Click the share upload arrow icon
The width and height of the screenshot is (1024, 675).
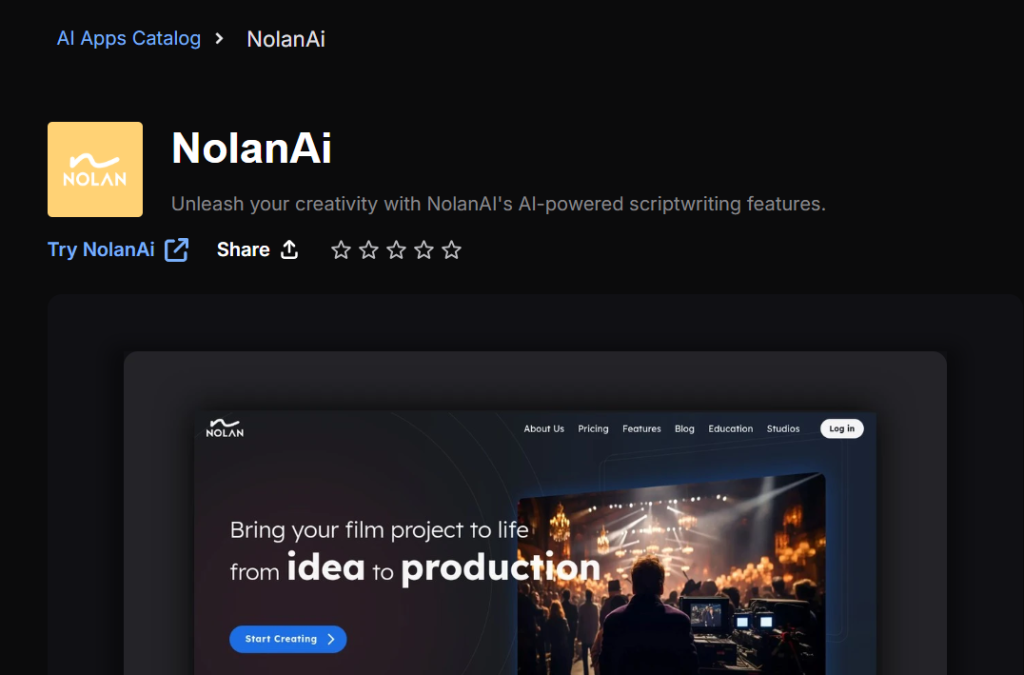pos(289,249)
